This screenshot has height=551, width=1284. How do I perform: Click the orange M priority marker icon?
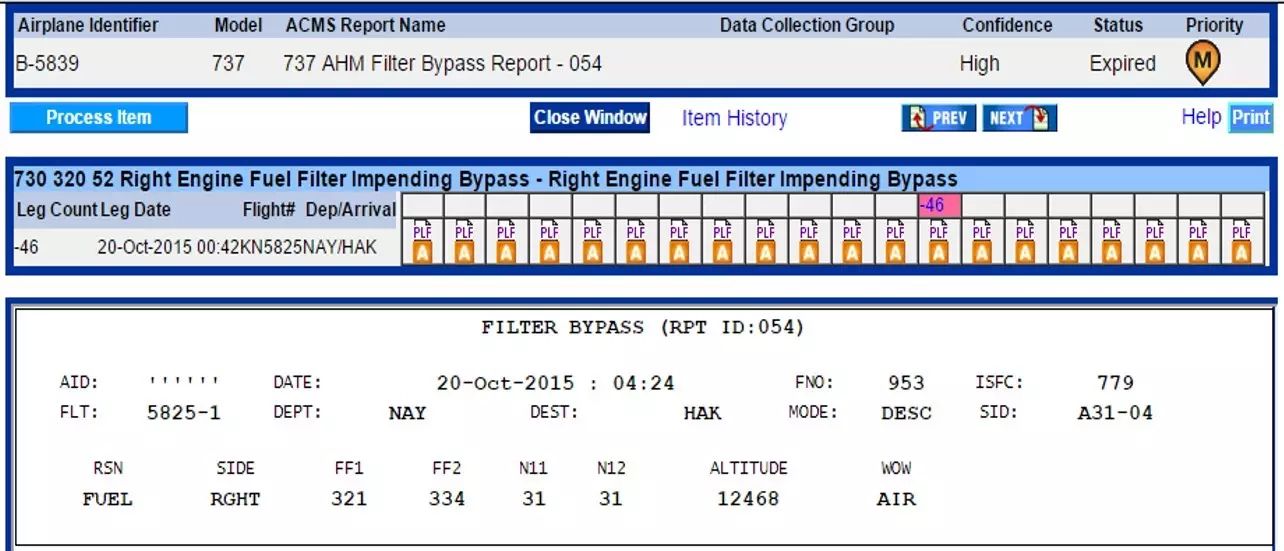pyautogui.click(x=1203, y=64)
